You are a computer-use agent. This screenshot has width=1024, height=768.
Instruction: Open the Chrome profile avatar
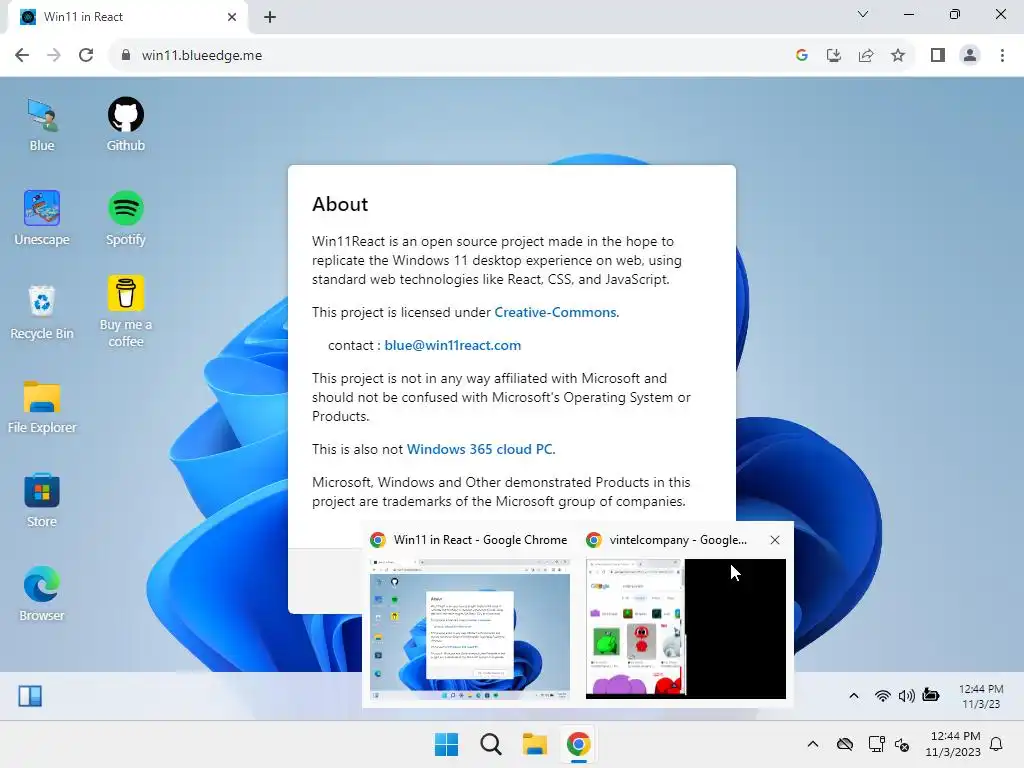(970, 56)
